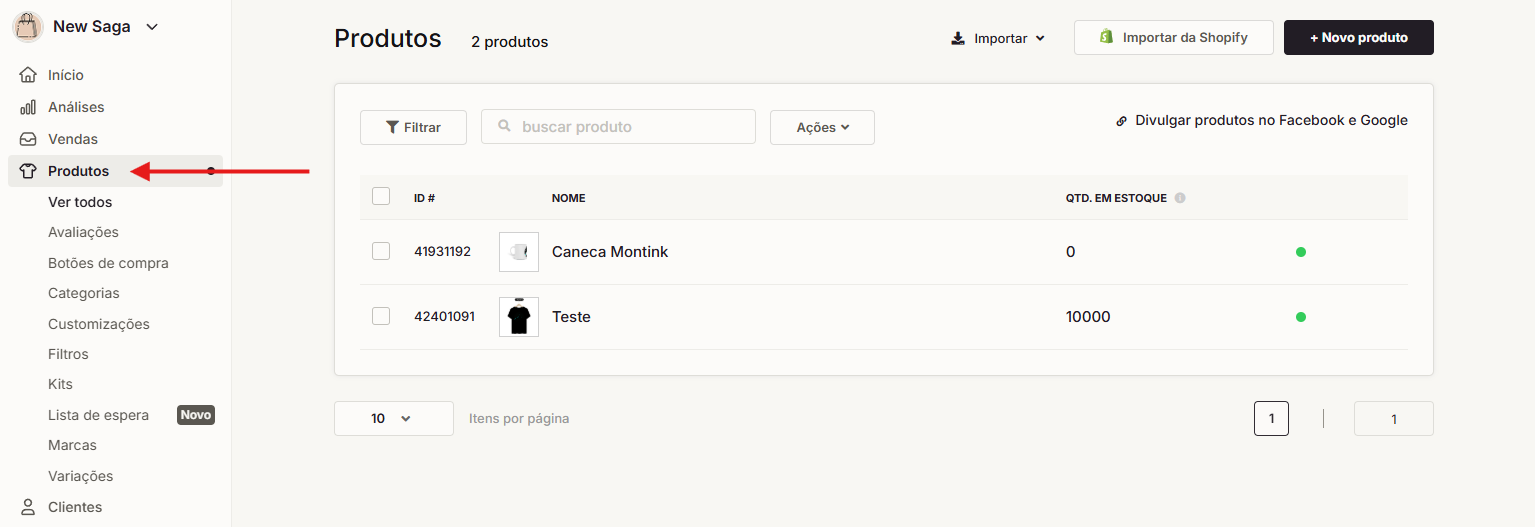Viewport: 1535px width, 527px height.
Task: Click the buscar produto search field
Action: pyautogui.click(x=630, y=127)
